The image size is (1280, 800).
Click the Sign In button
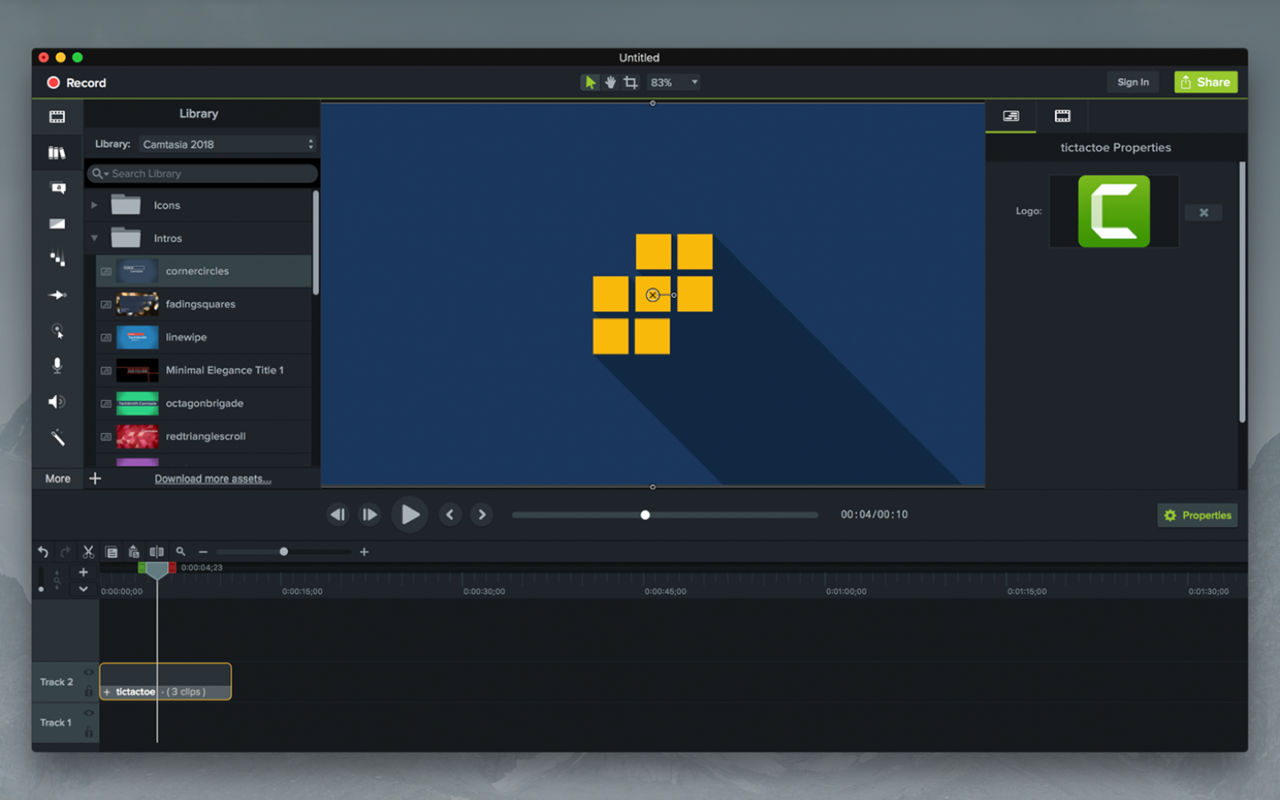point(1133,82)
